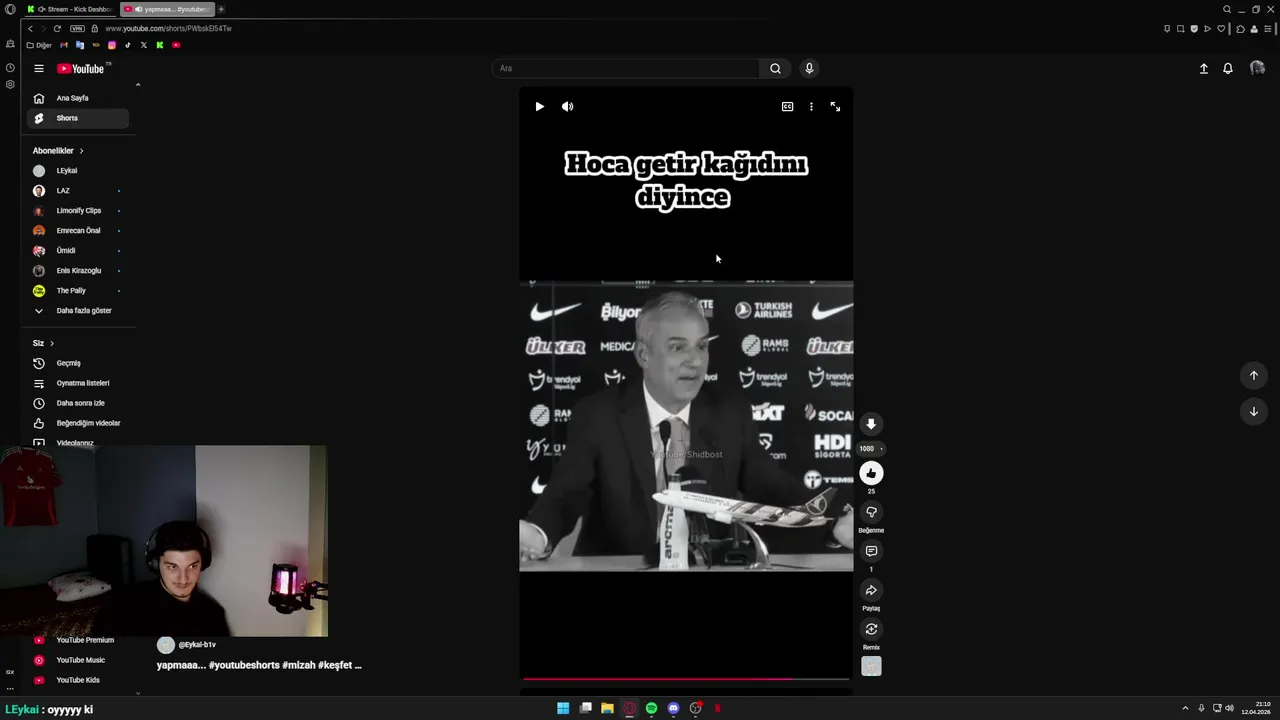Open Spotify from the taskbar
Image resolution: width=1280 pixels, height=720 pixels.
(x=651, y=708)
